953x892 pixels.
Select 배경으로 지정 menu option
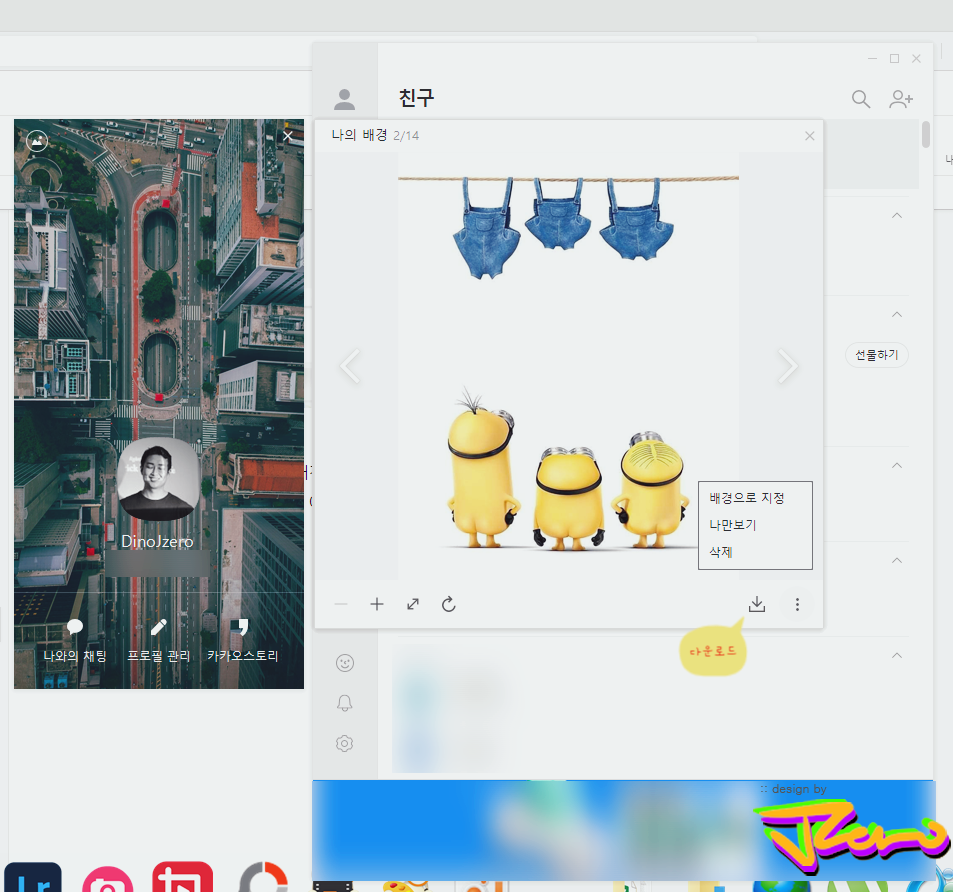coord(747,498)
